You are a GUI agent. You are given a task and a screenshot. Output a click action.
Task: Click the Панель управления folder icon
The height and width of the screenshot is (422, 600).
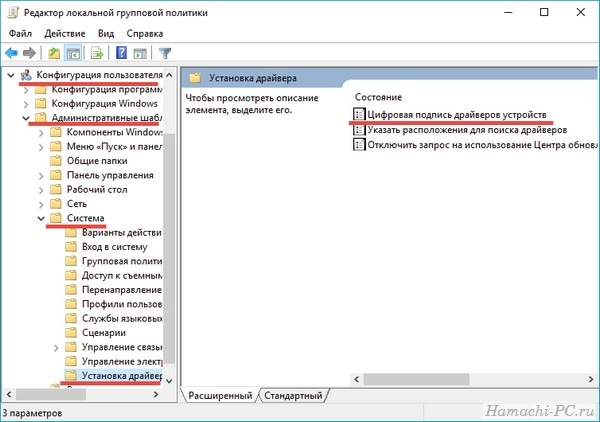pos(56,175)
